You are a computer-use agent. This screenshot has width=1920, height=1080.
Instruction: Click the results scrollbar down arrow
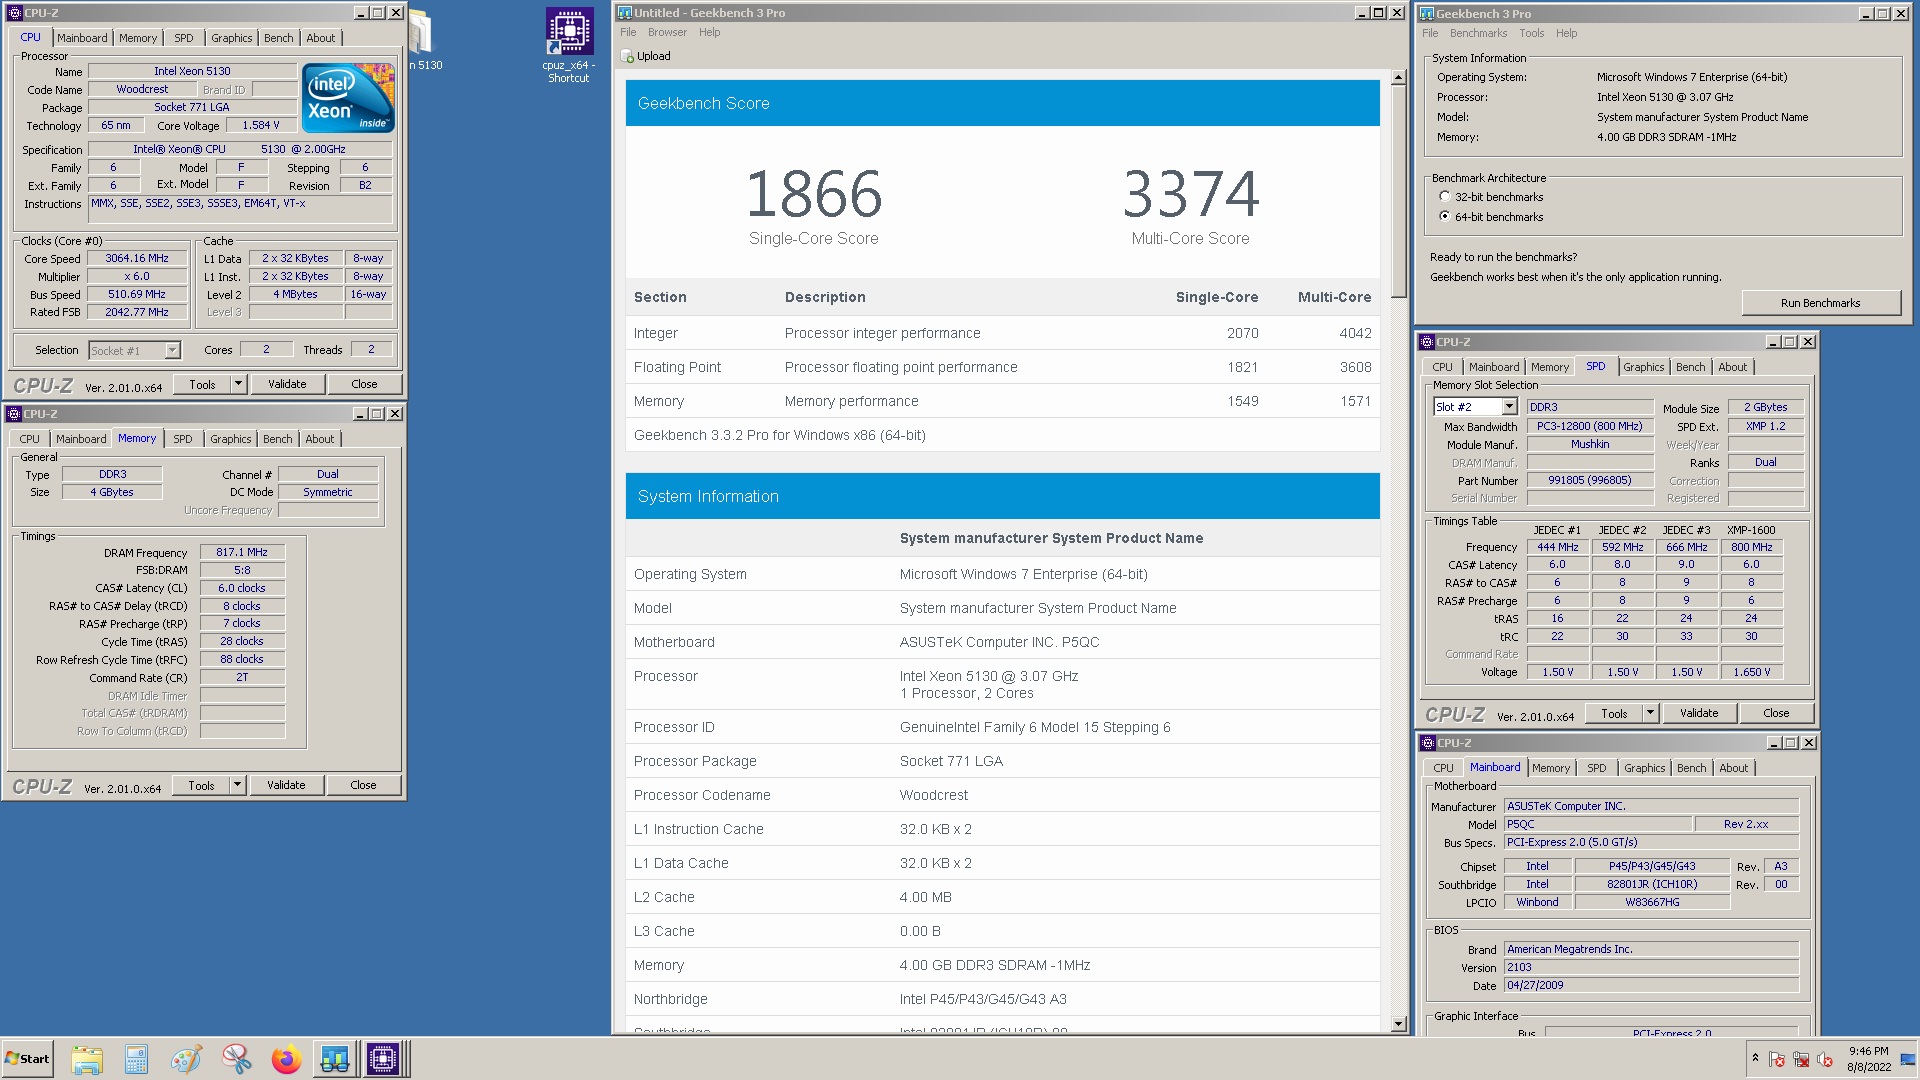click(x=1398, y=1024)
